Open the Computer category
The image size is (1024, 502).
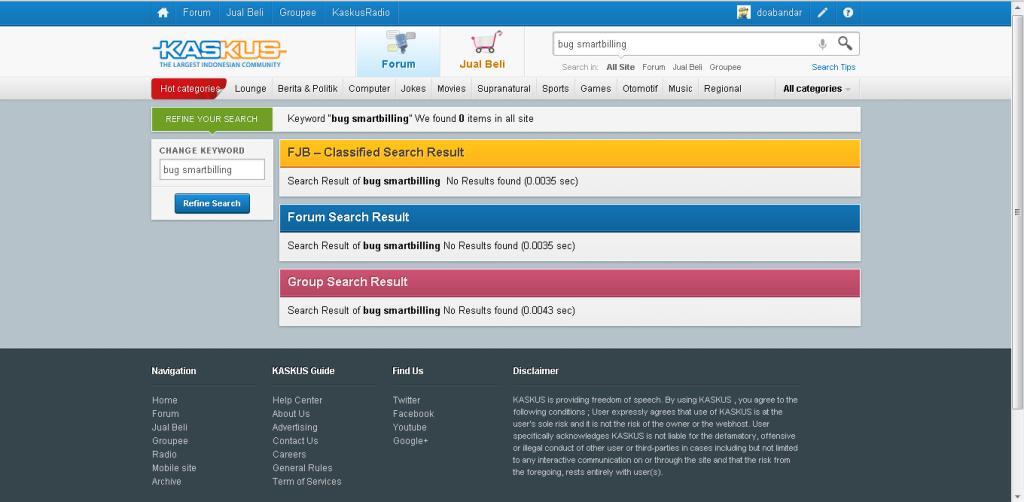[369, 89]
